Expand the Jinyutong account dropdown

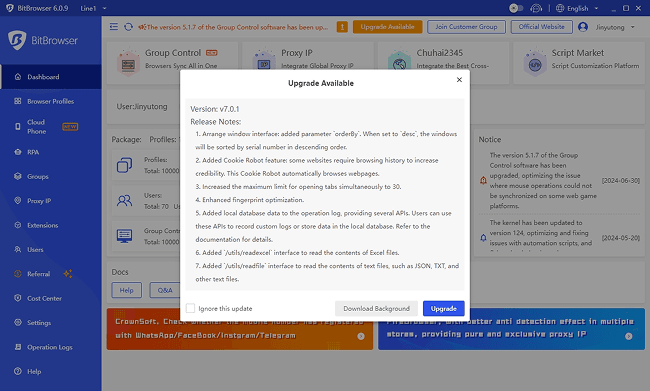(x=633, y=27)
